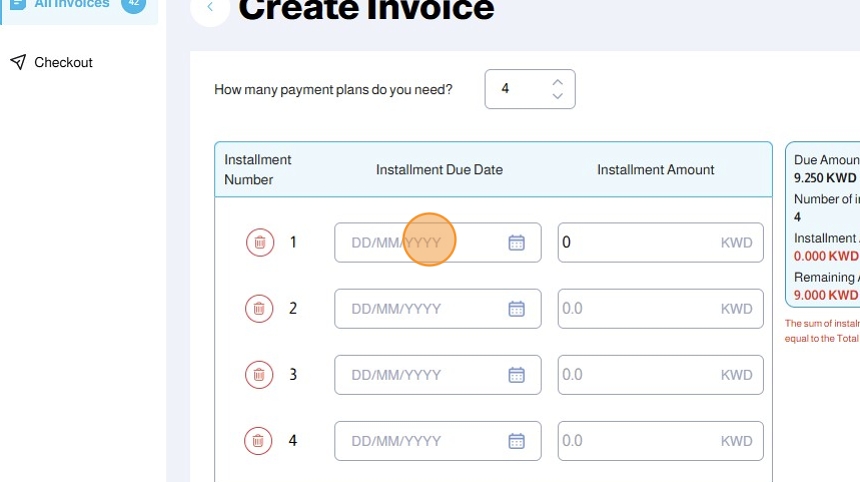Open Checkout from the sidebar

[x=63, y=62]
